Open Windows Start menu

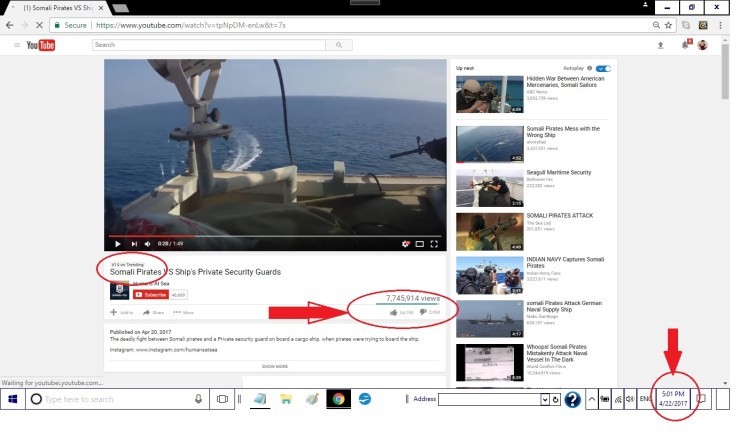tap(12, 399)
